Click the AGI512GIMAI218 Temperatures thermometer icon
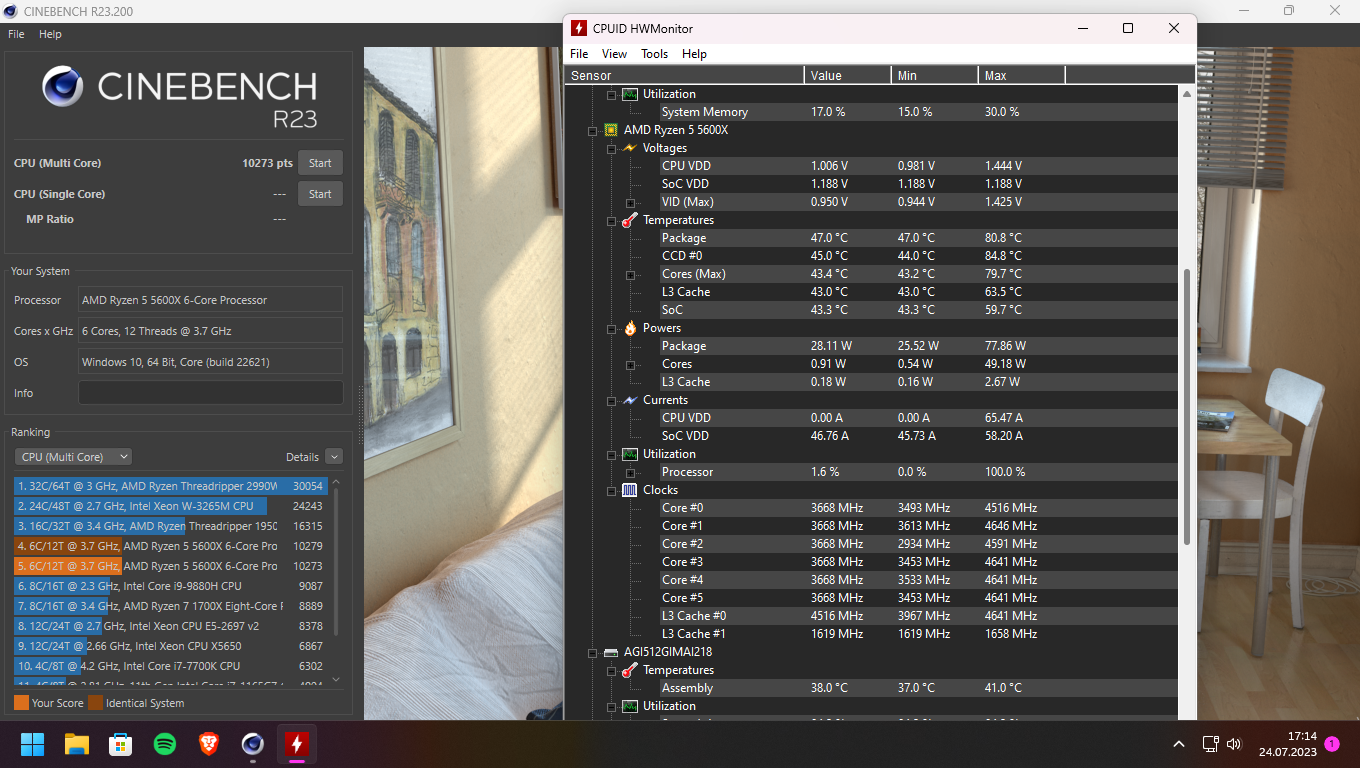The width and height of the screenshot is (1360, 768). 629,670
